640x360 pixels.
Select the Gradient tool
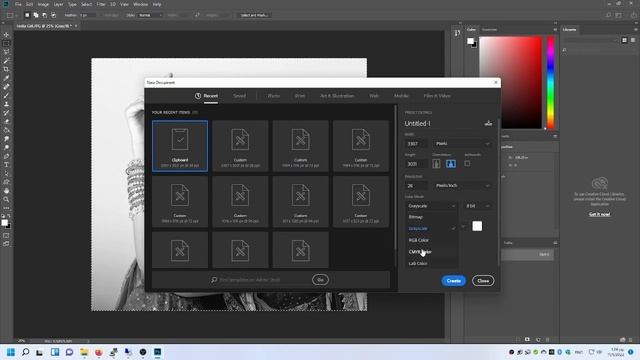[6, 130]
